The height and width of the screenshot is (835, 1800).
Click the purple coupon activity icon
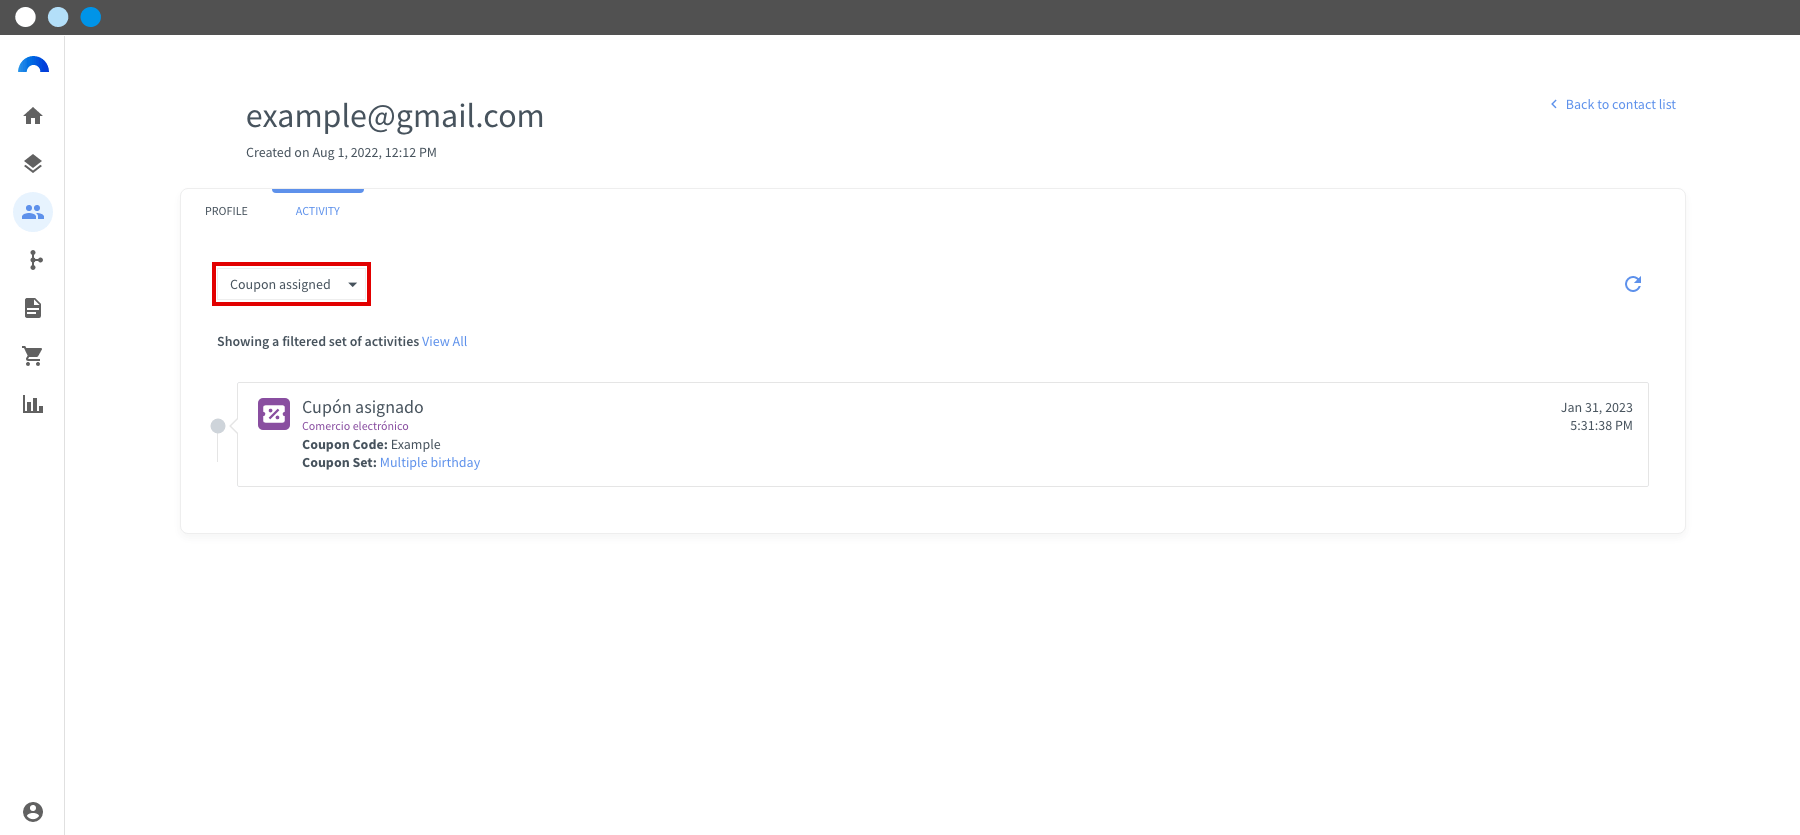(x=274, y=414)
